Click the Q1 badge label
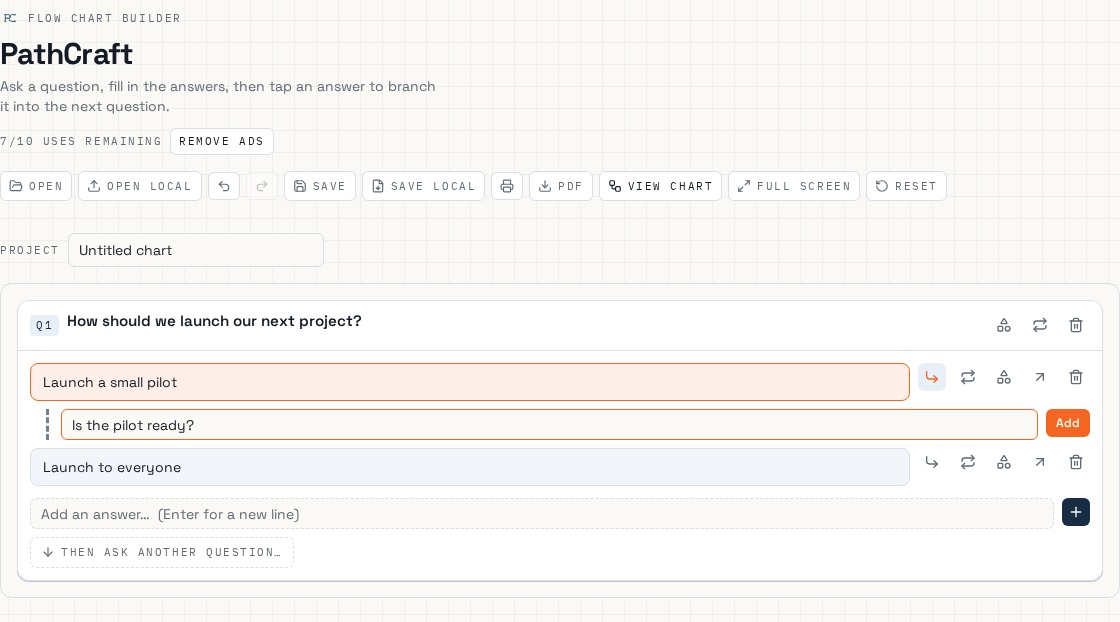Viewport: 1120px width, 622px height. (44, 326)
